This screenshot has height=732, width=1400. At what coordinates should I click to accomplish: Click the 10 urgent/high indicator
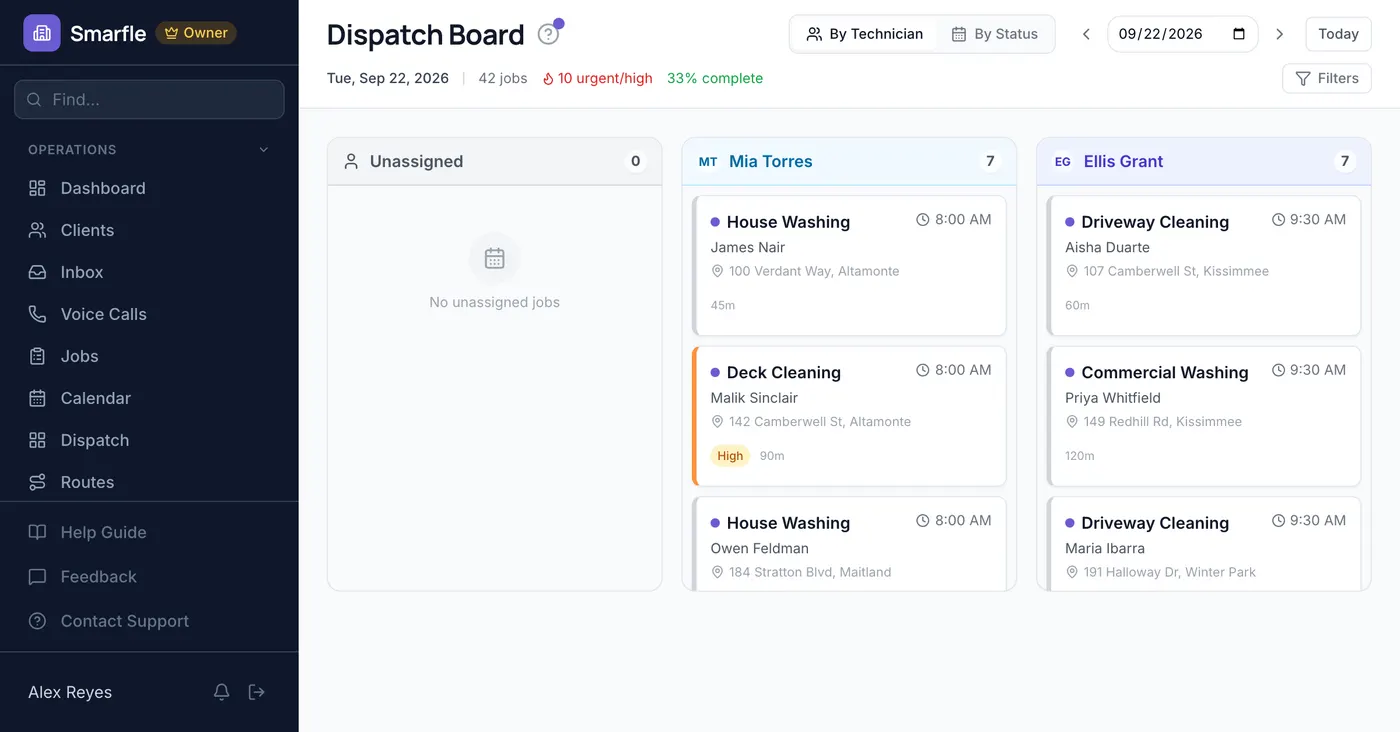coord(597,78)
